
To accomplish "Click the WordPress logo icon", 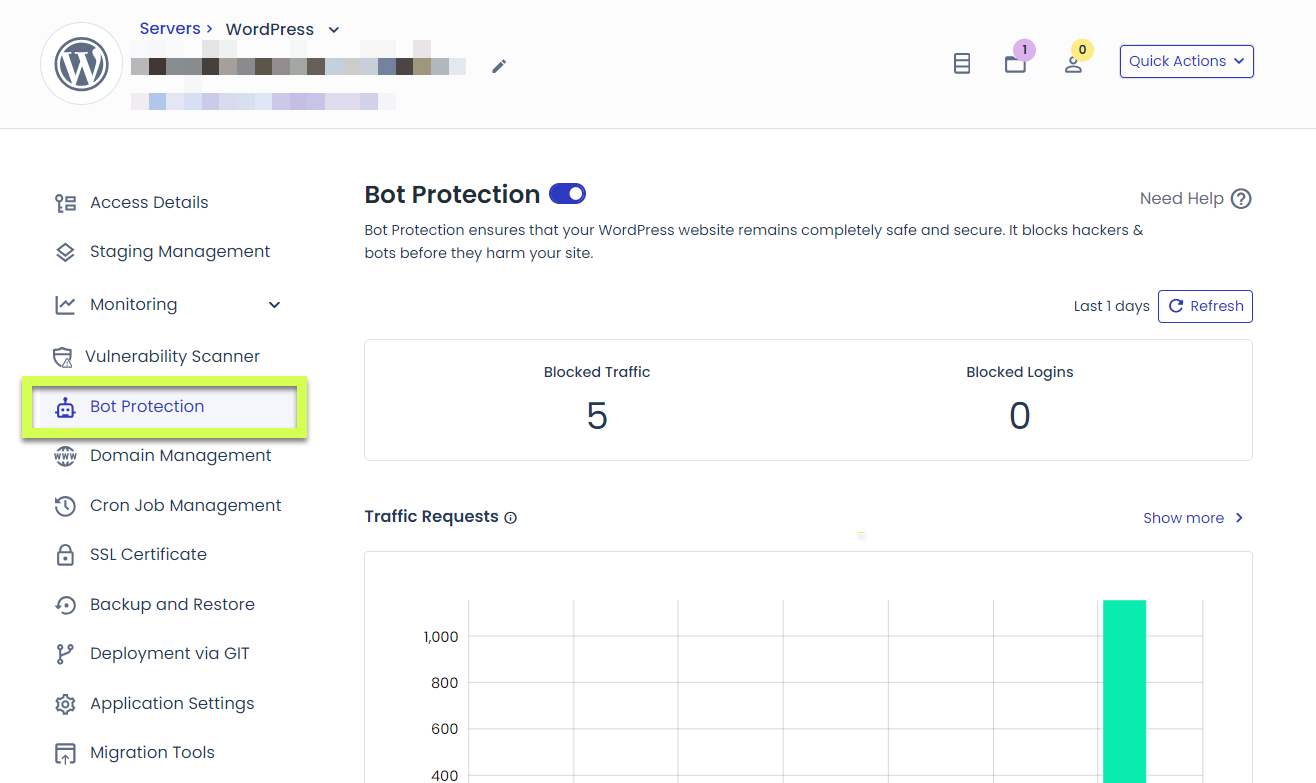I will [82, 64].
